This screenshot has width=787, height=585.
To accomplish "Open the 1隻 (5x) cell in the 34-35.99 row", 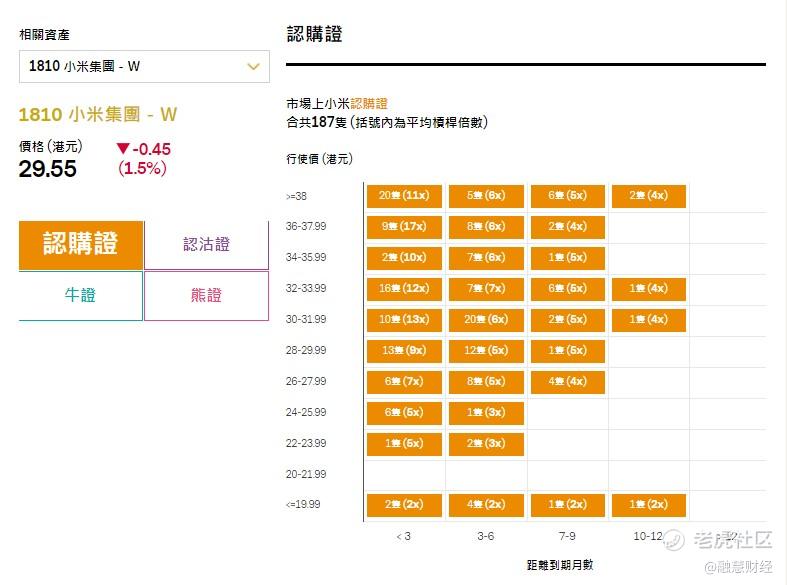I will pos(568,258).
